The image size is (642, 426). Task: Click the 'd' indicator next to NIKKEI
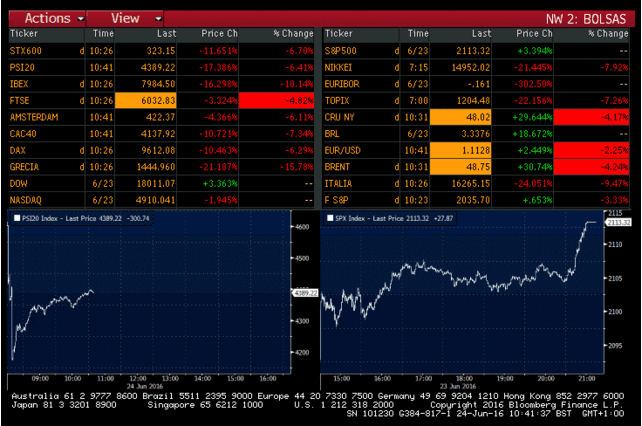396,66
